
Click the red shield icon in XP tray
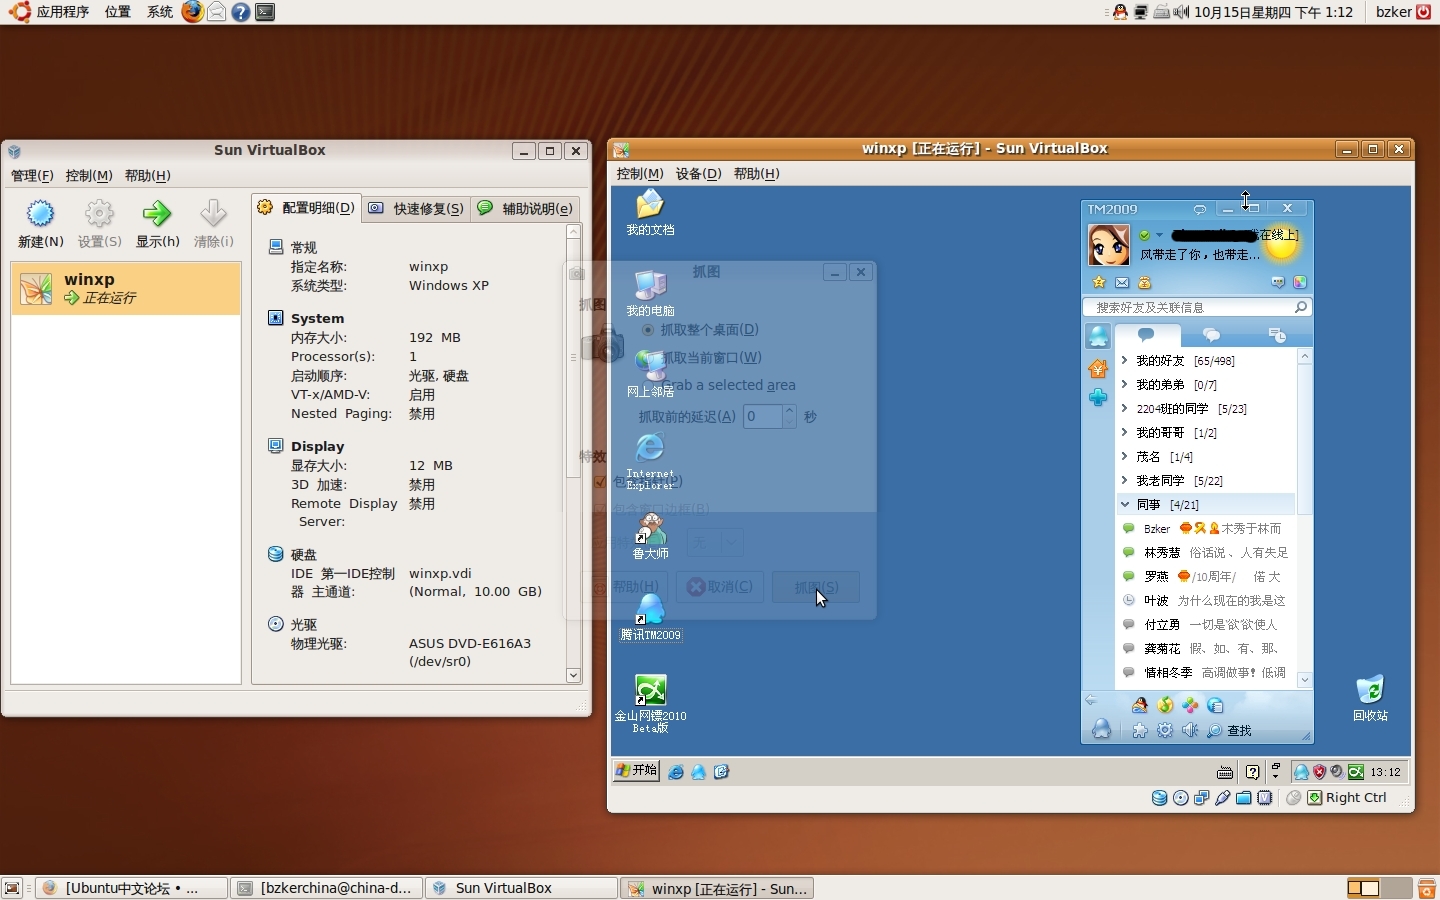[x=1319, y=772]
